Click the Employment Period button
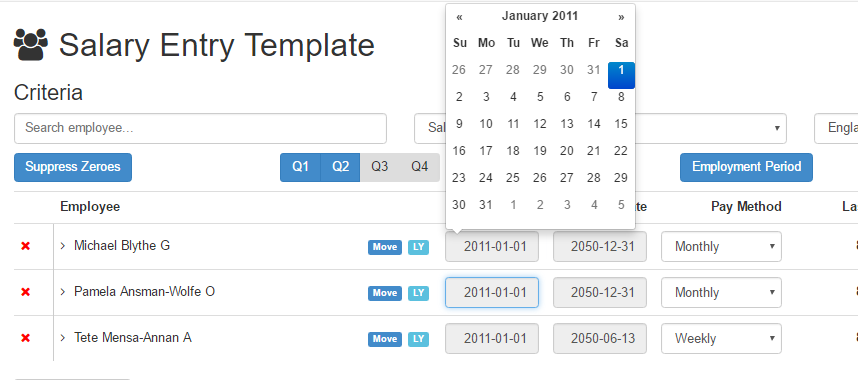This screenshot has width=858, height=380. click(746, 167)
